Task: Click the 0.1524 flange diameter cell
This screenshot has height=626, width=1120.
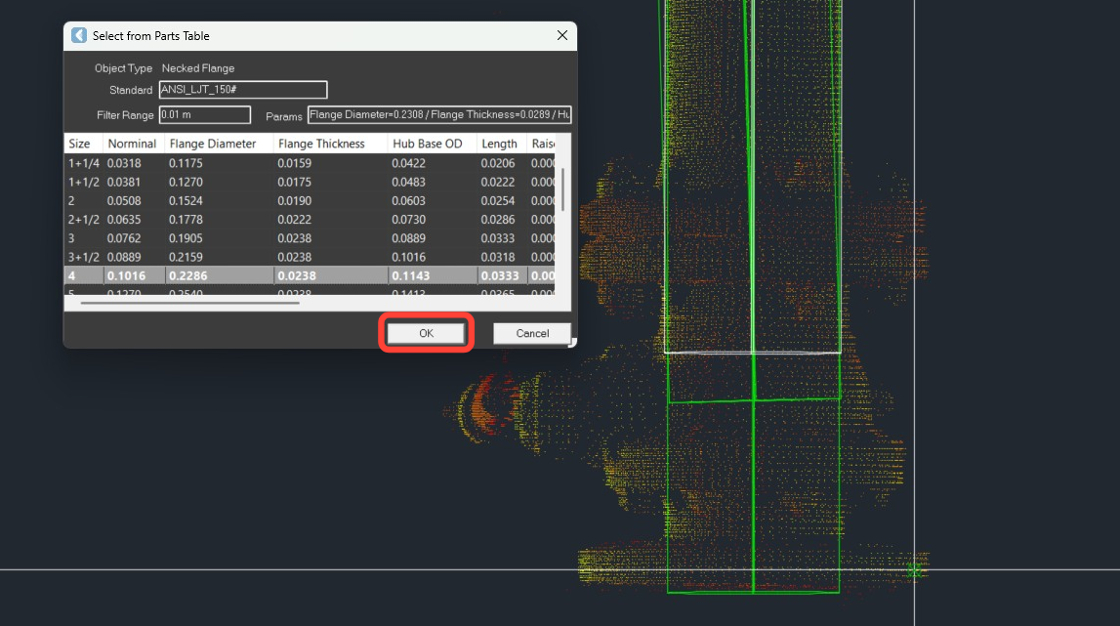Action: (x=186, y=201)
